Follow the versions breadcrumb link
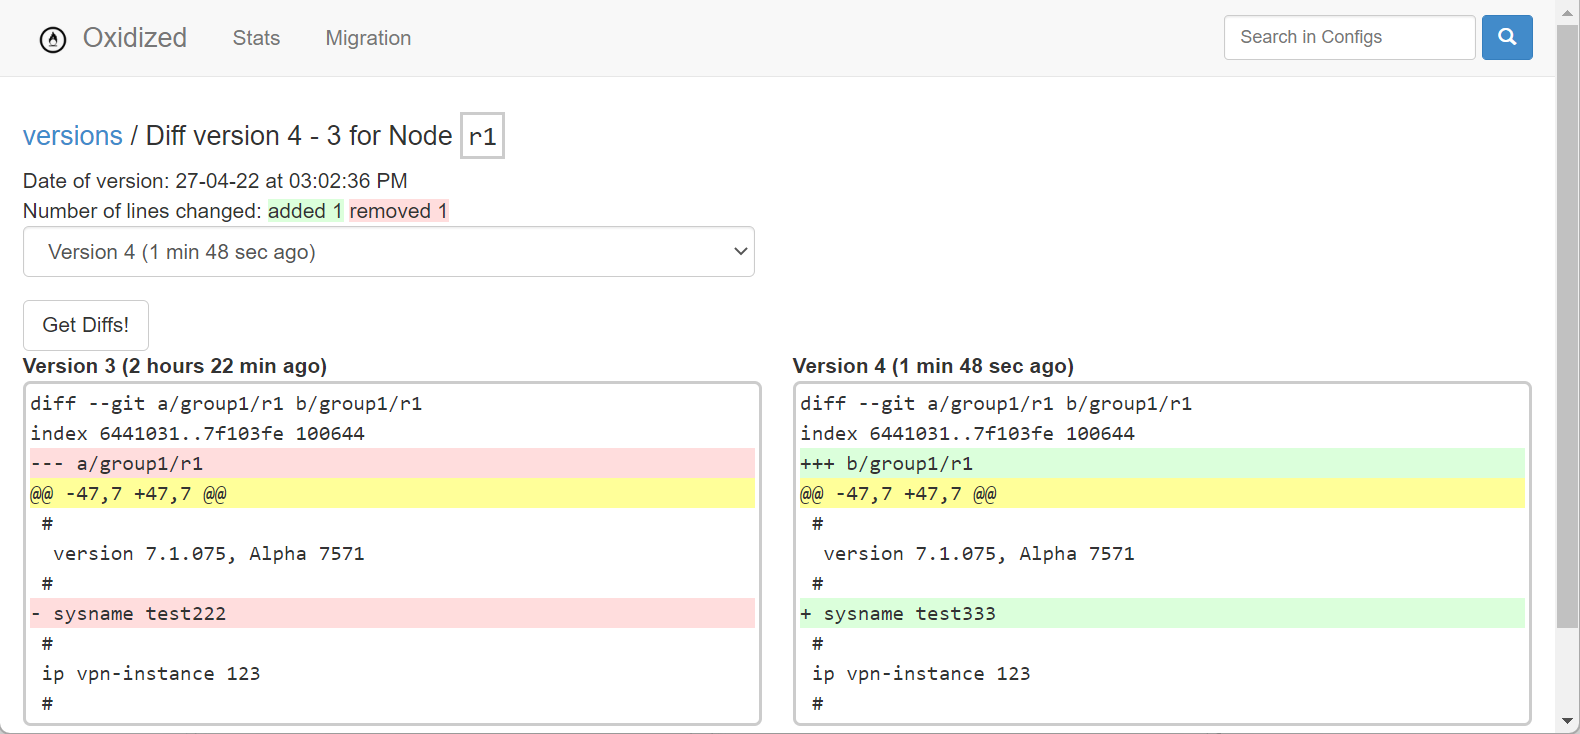The height and width of the screenshot is (734, 1580). 72,136
